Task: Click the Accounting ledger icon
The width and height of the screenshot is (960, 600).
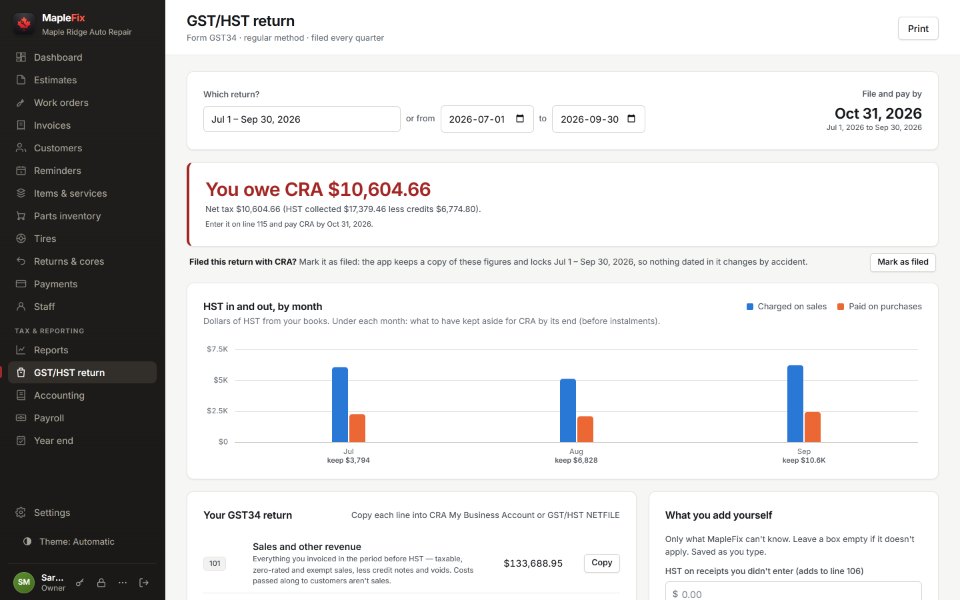Action: point(21,395)
